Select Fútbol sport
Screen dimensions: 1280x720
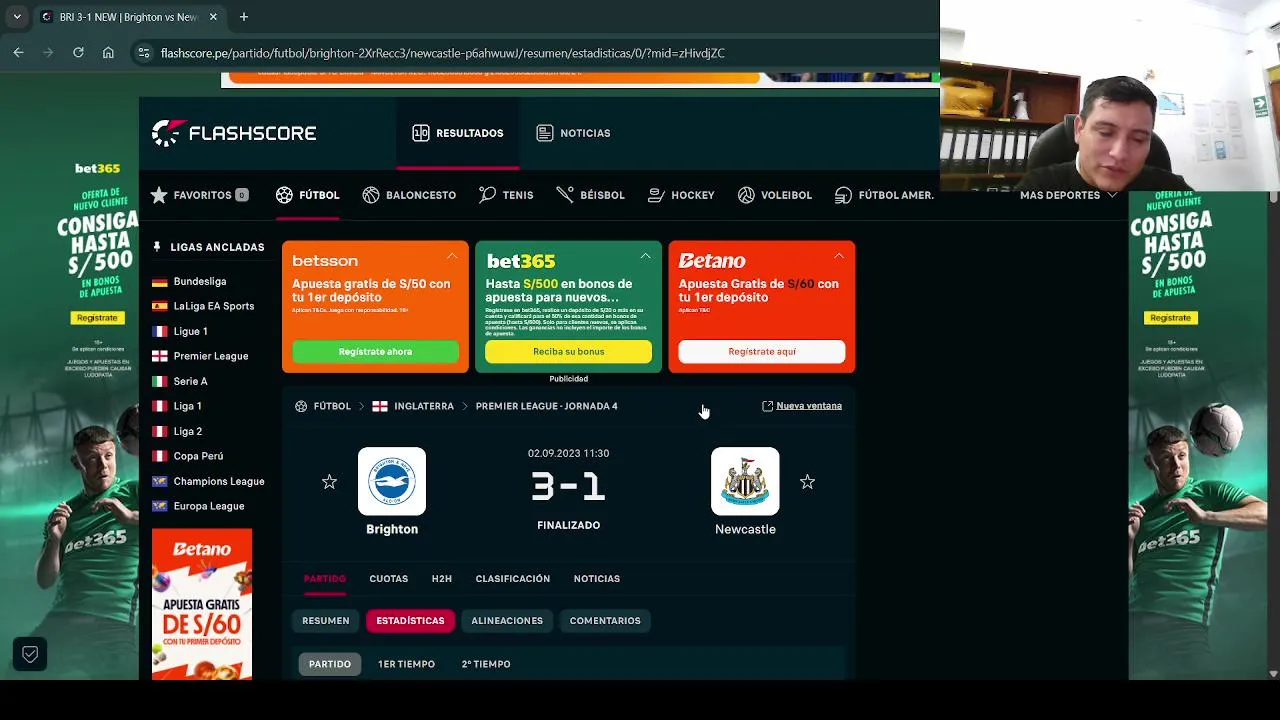pyautogui.click(x=308, y=195)
